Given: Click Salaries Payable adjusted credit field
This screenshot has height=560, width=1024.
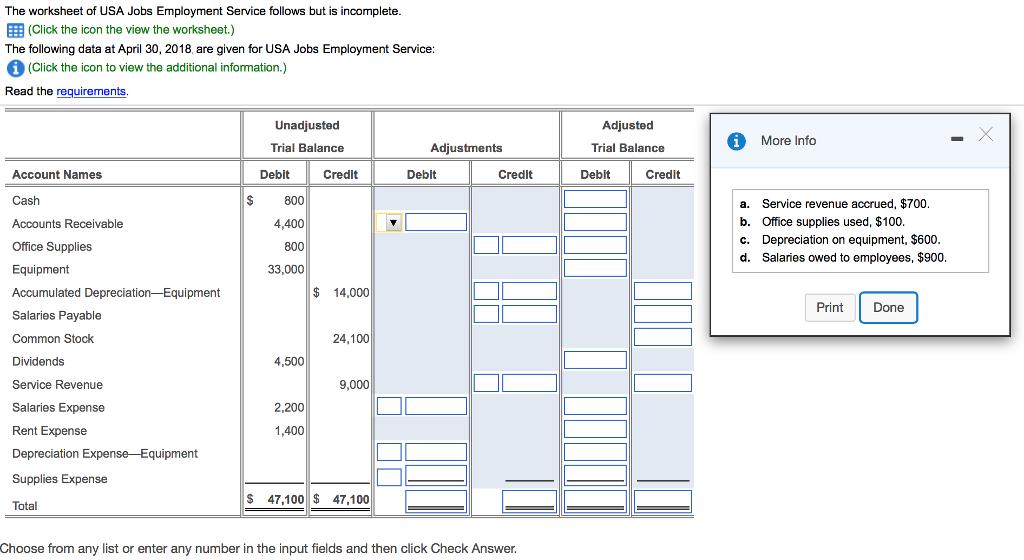Looking at the screenshot, I should (662, 314).
